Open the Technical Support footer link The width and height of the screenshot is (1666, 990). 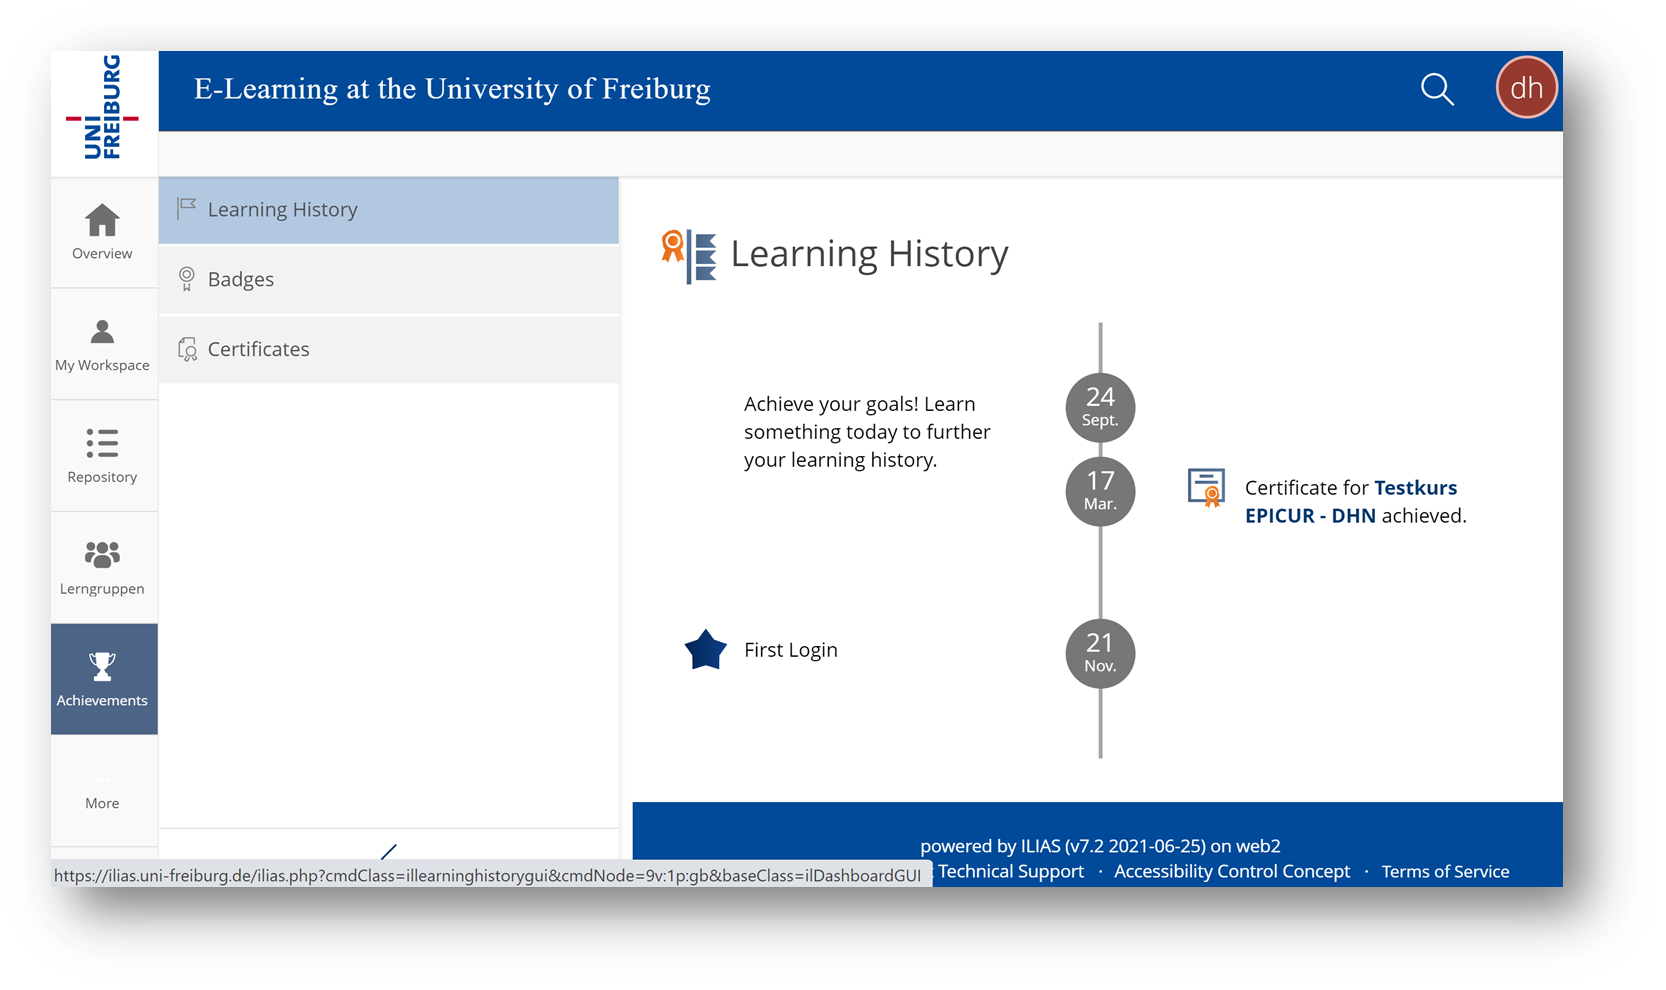pos(1011,871)
